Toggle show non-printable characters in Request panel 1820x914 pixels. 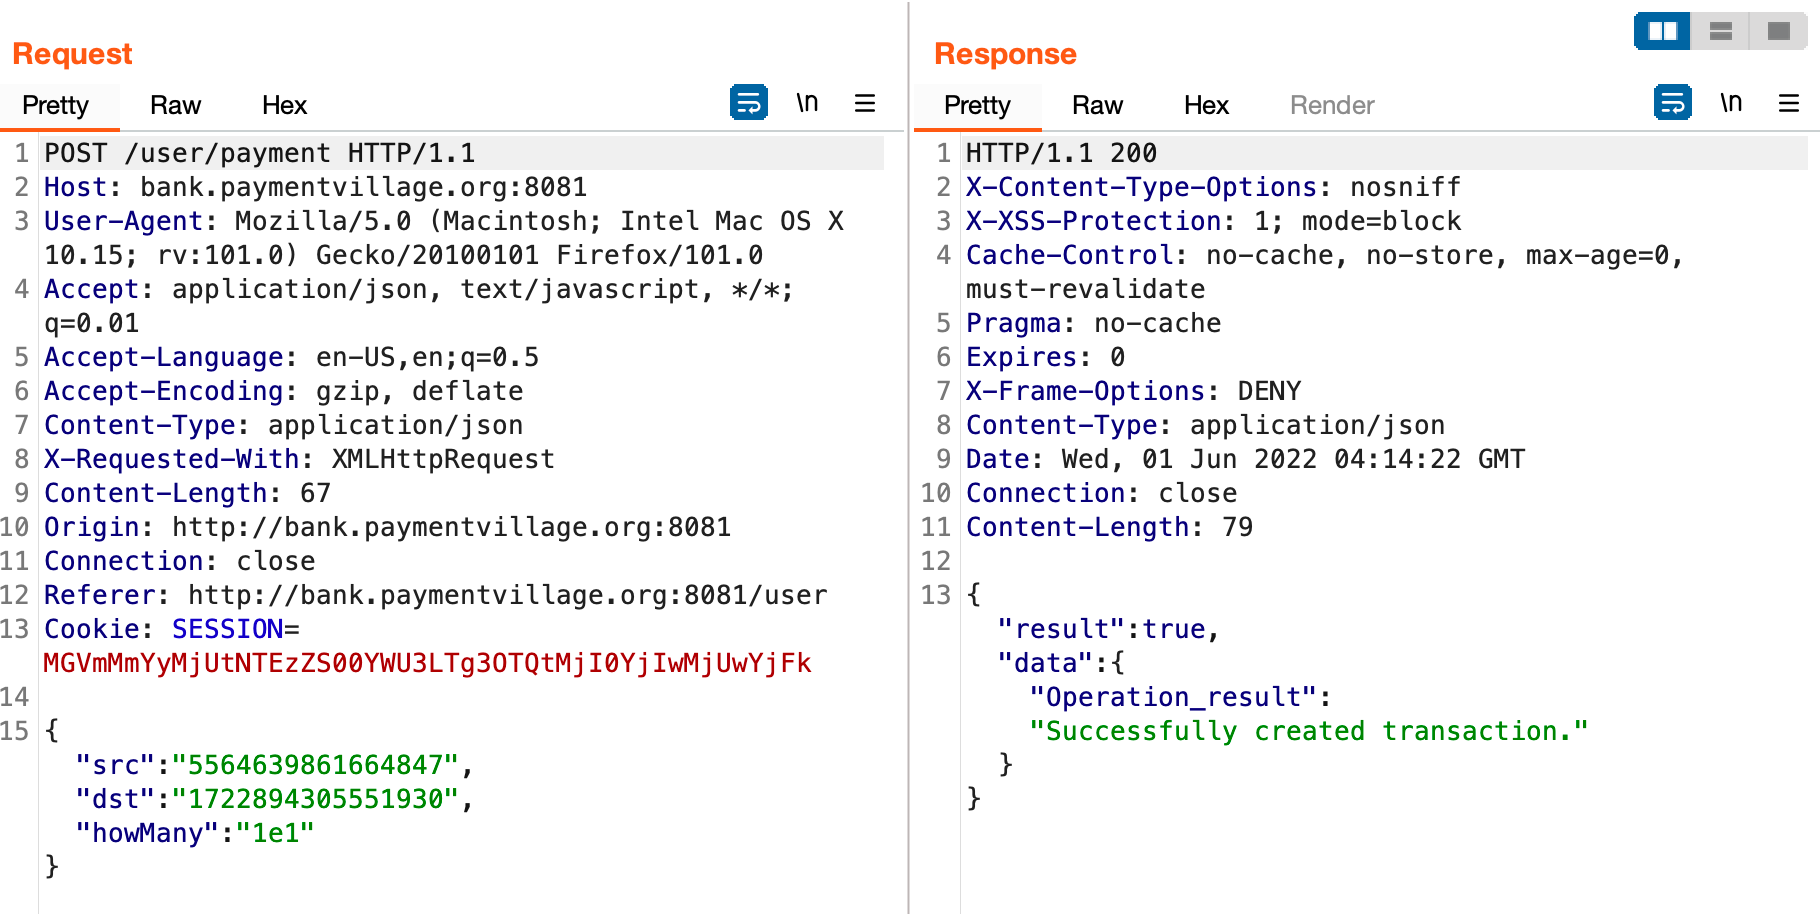(807, 103)
